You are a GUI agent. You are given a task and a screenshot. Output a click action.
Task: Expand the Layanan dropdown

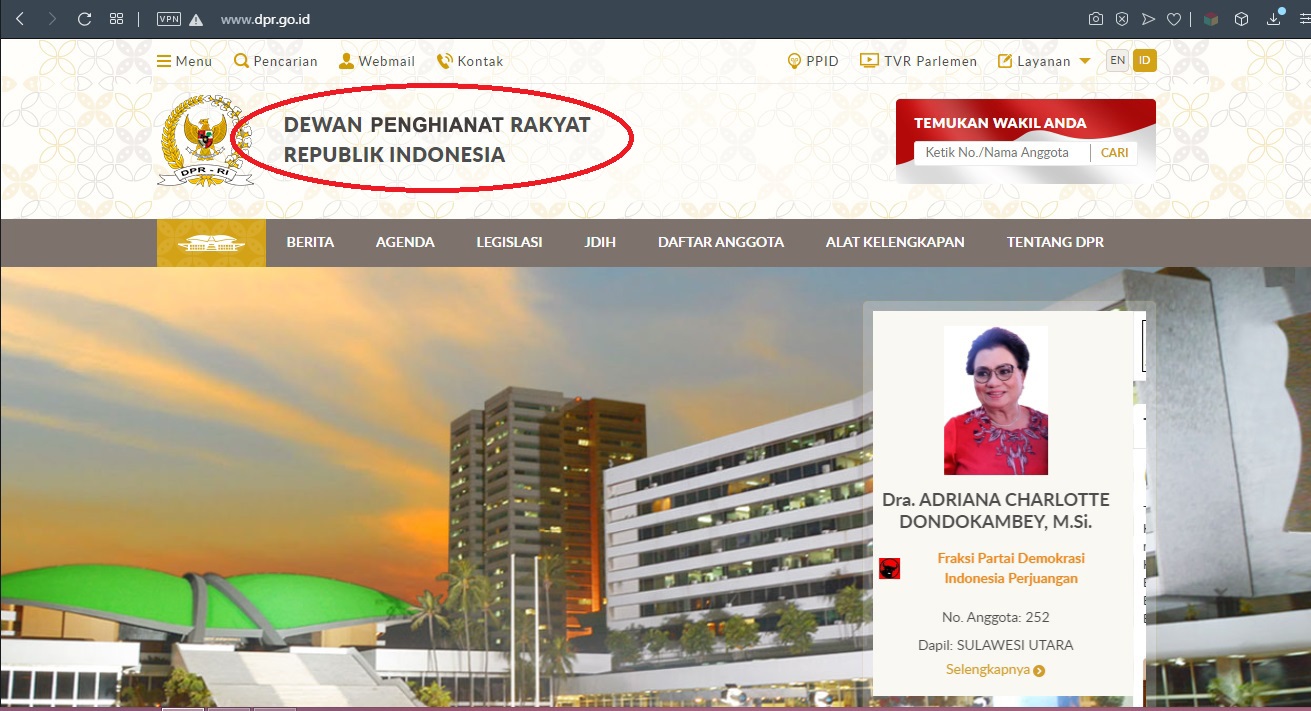tap(1044, 61)
